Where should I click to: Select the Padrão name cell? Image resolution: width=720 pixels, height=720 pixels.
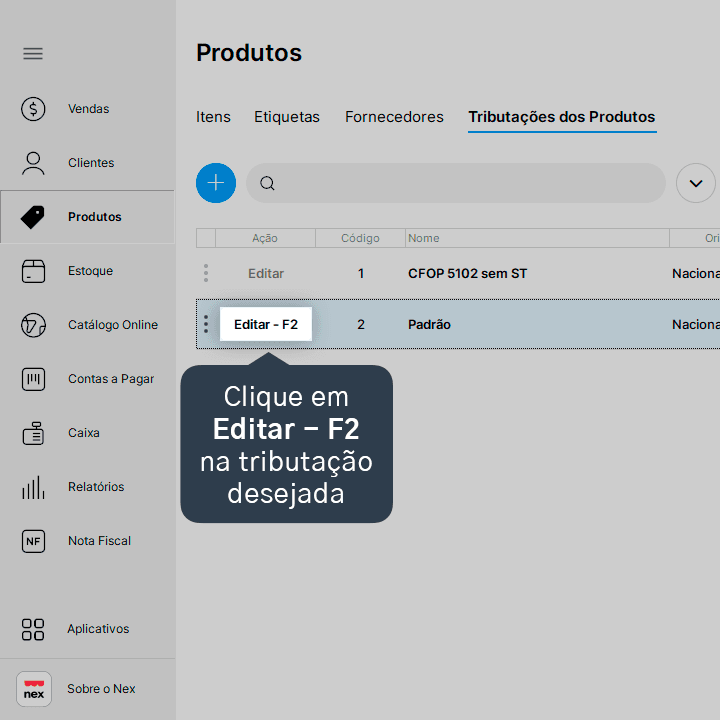(x=429, y=325)
